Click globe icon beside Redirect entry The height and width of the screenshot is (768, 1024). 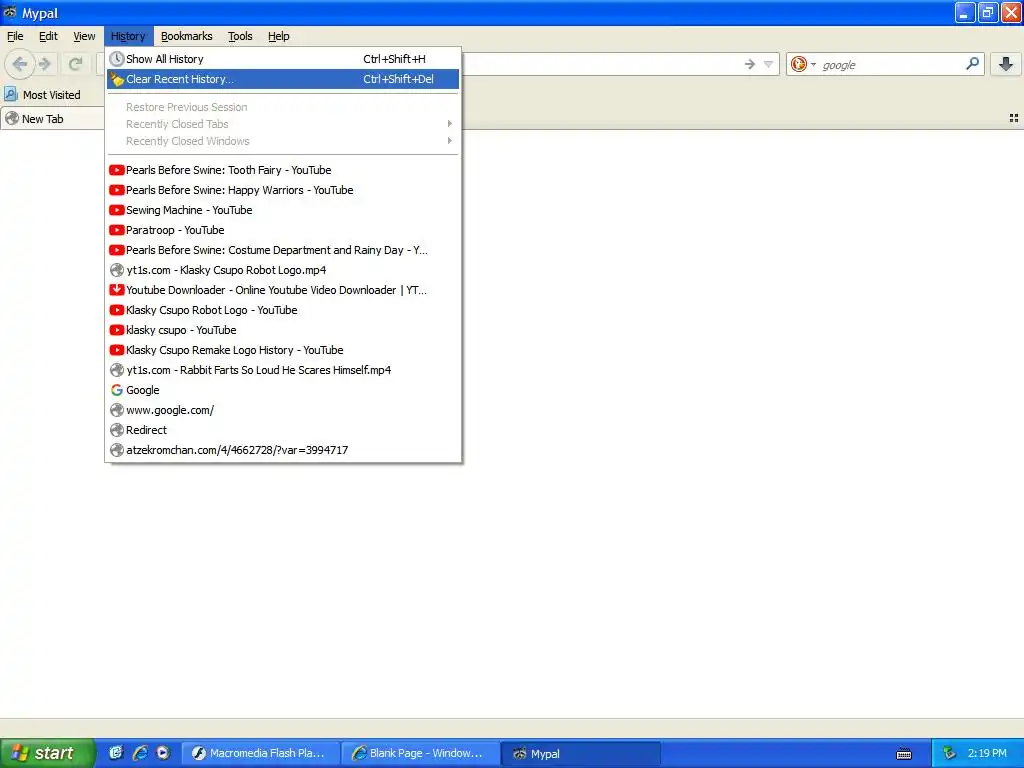pos(117,430)
